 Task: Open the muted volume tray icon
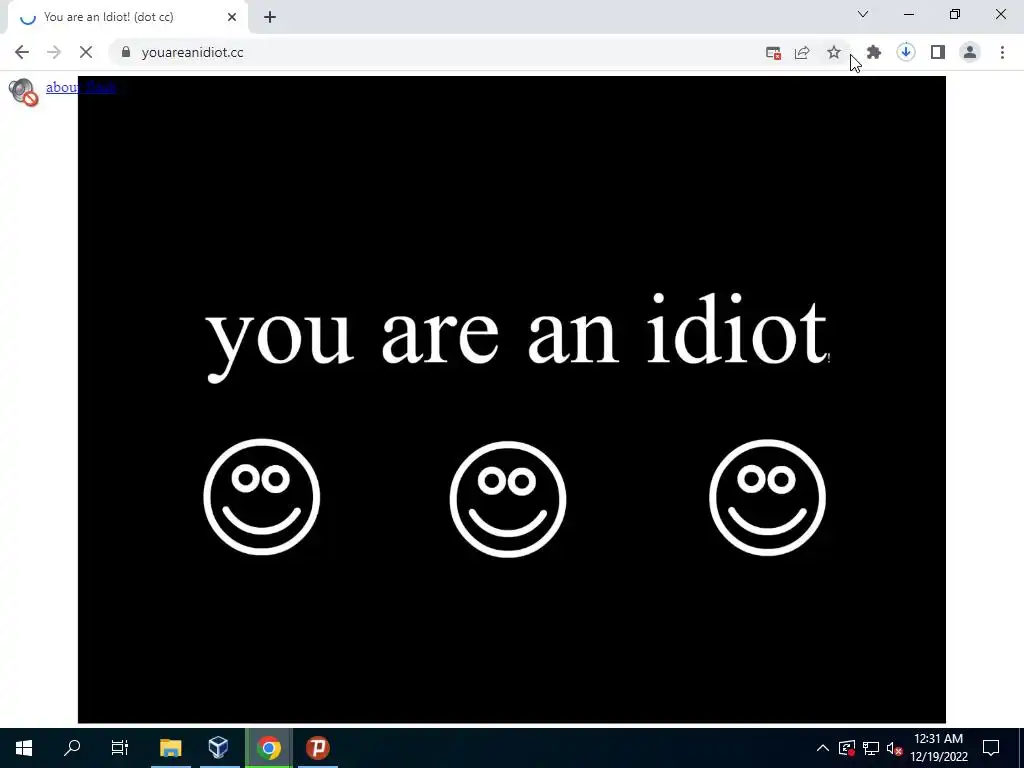(894, 748)
